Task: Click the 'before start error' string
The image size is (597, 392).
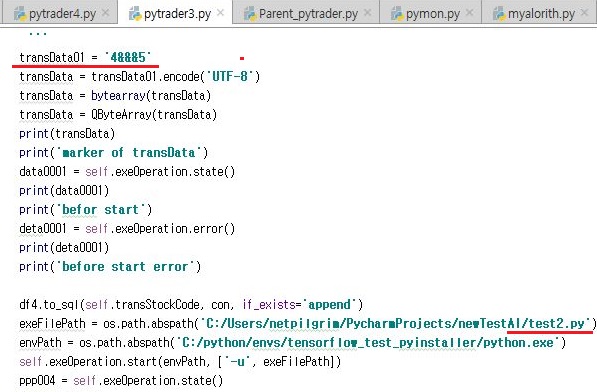Action: pyautogui.click(x=125, y=267)
